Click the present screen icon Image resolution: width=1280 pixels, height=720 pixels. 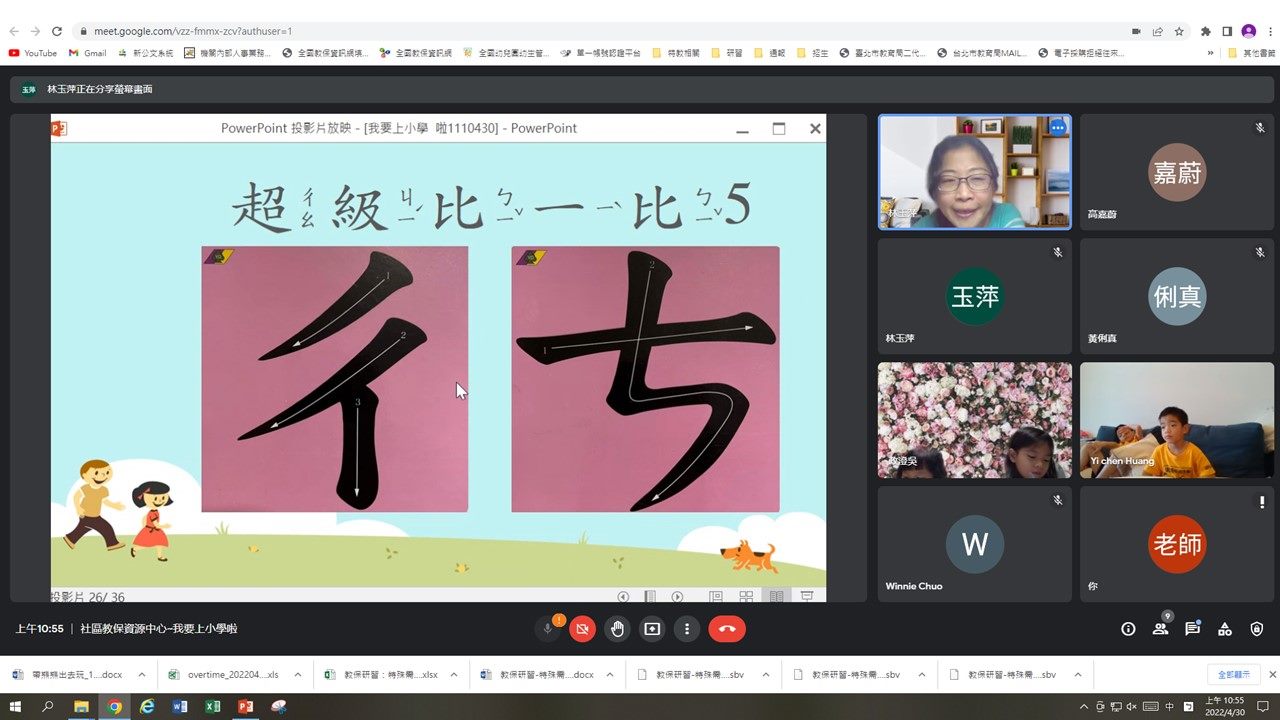(x=652, y=629)
